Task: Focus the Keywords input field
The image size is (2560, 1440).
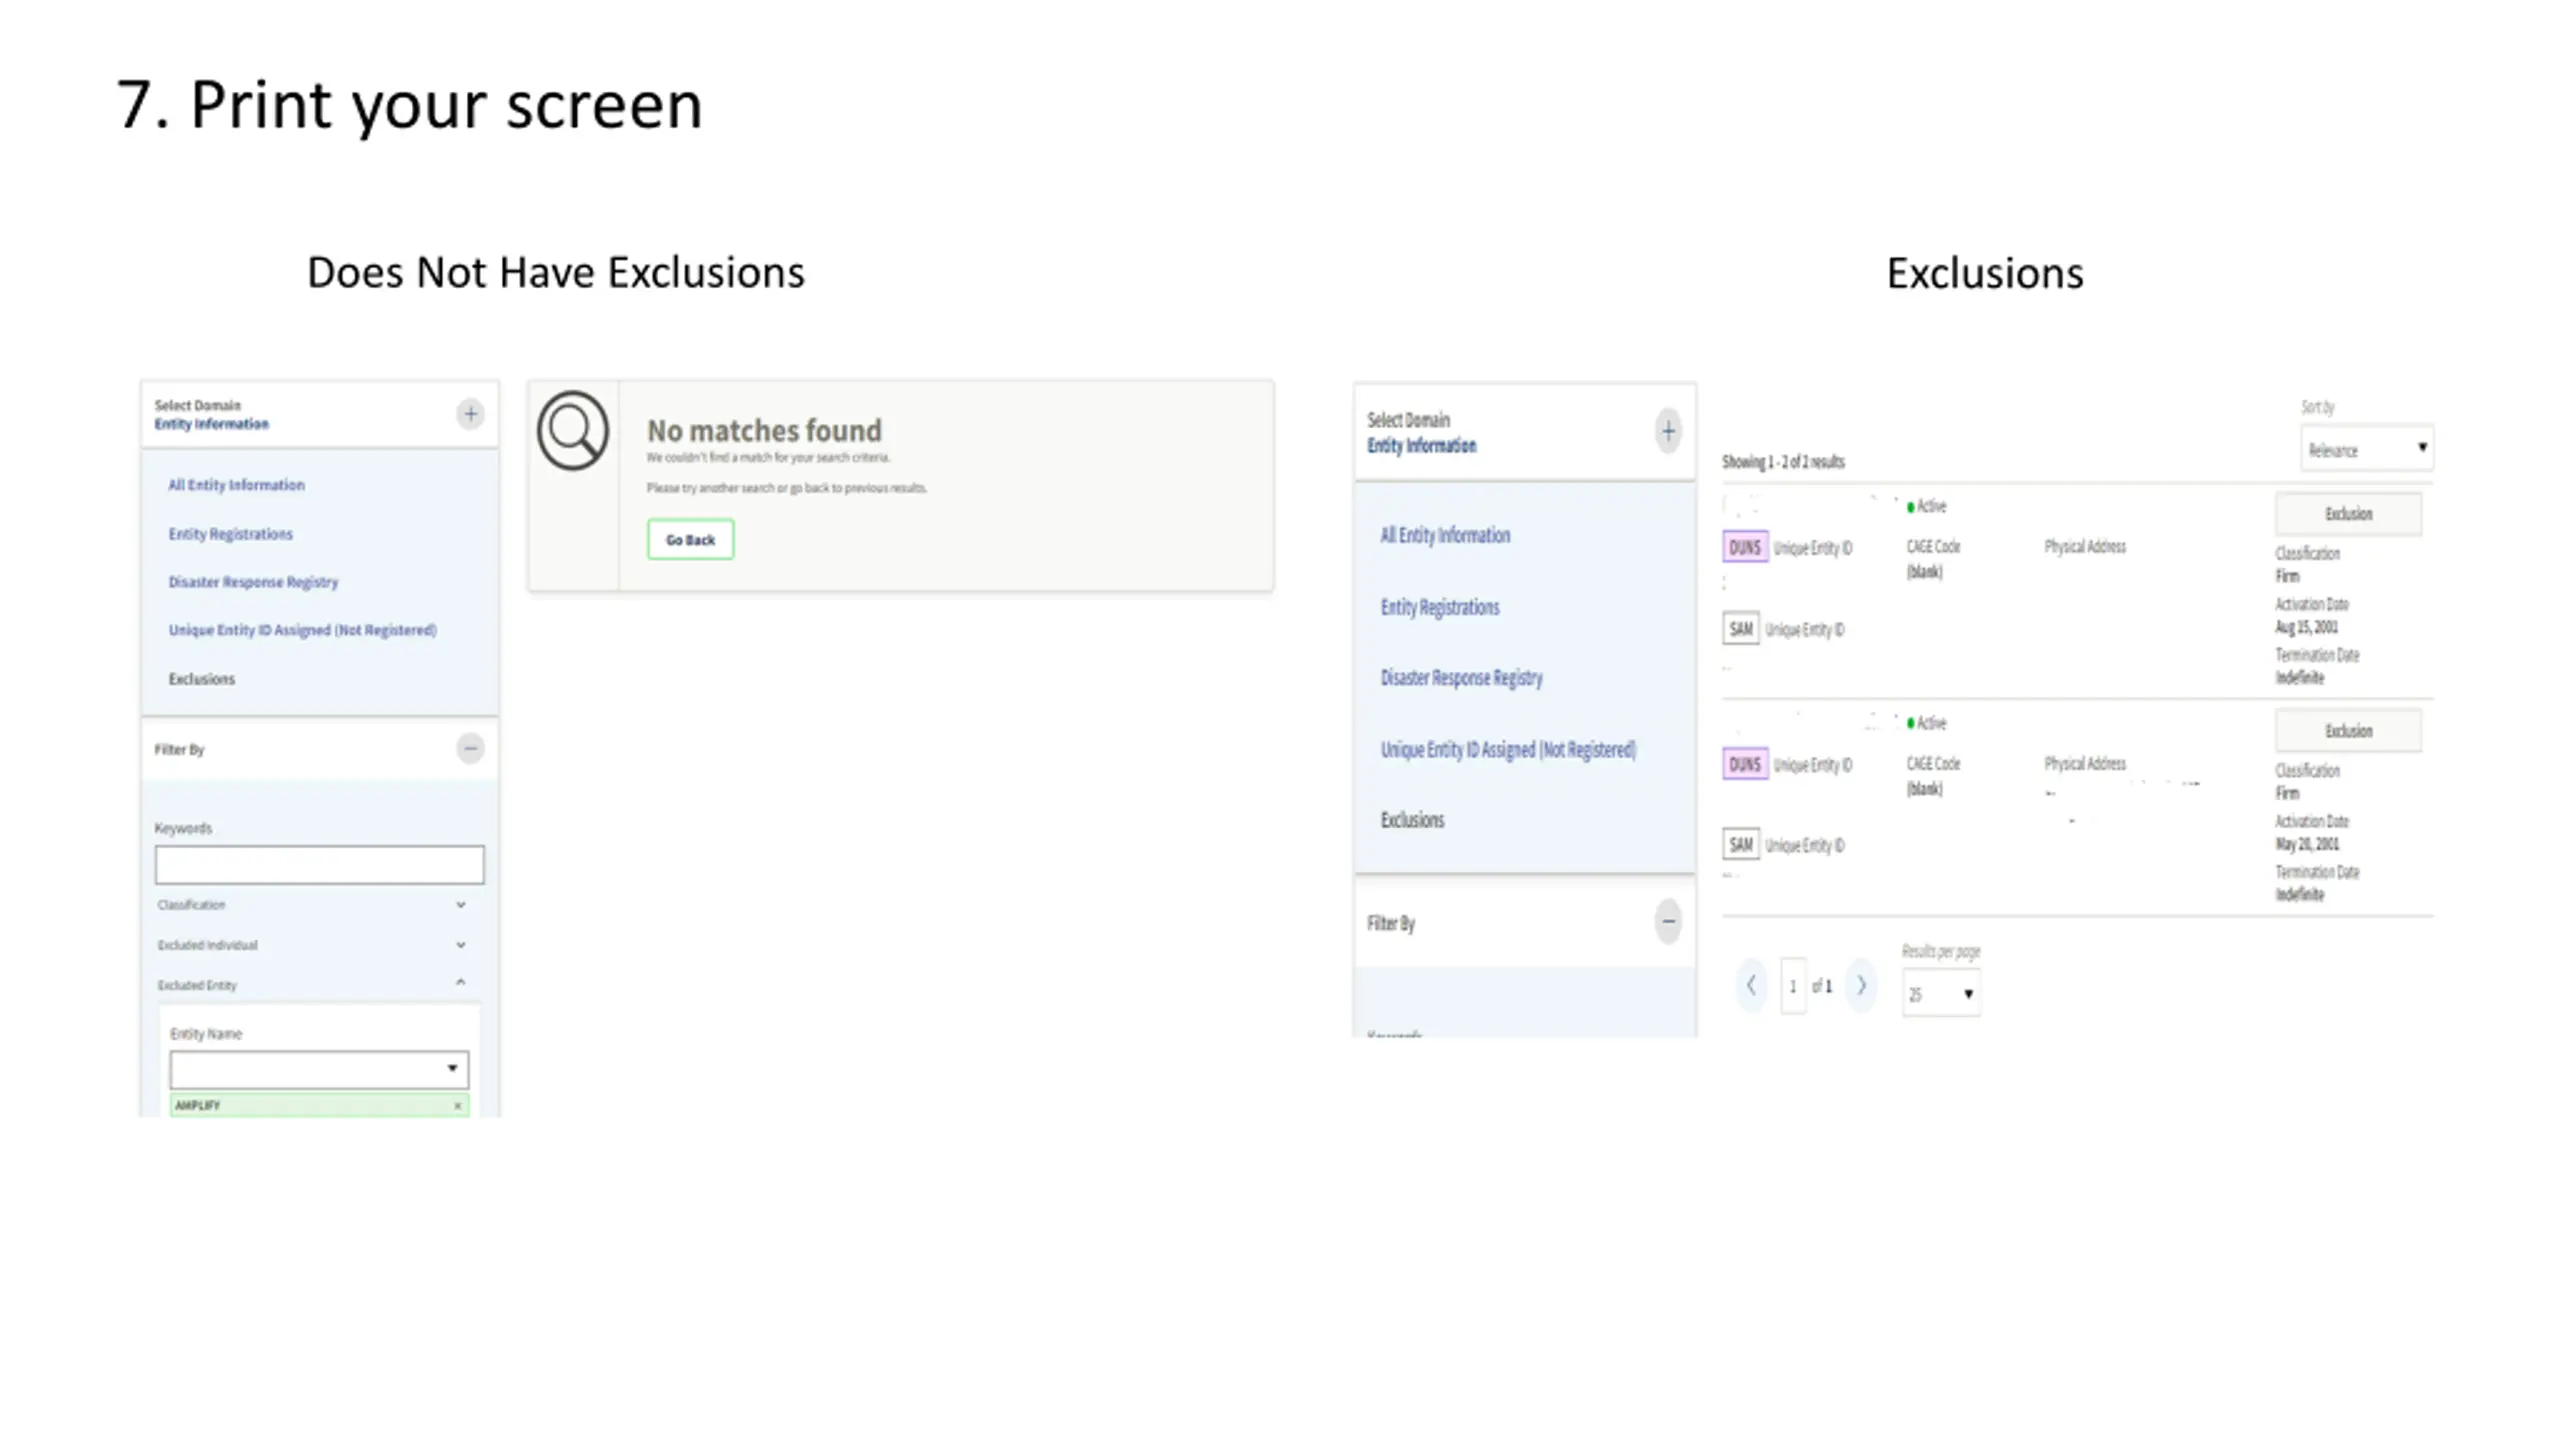Action: [x=319, y=865]
